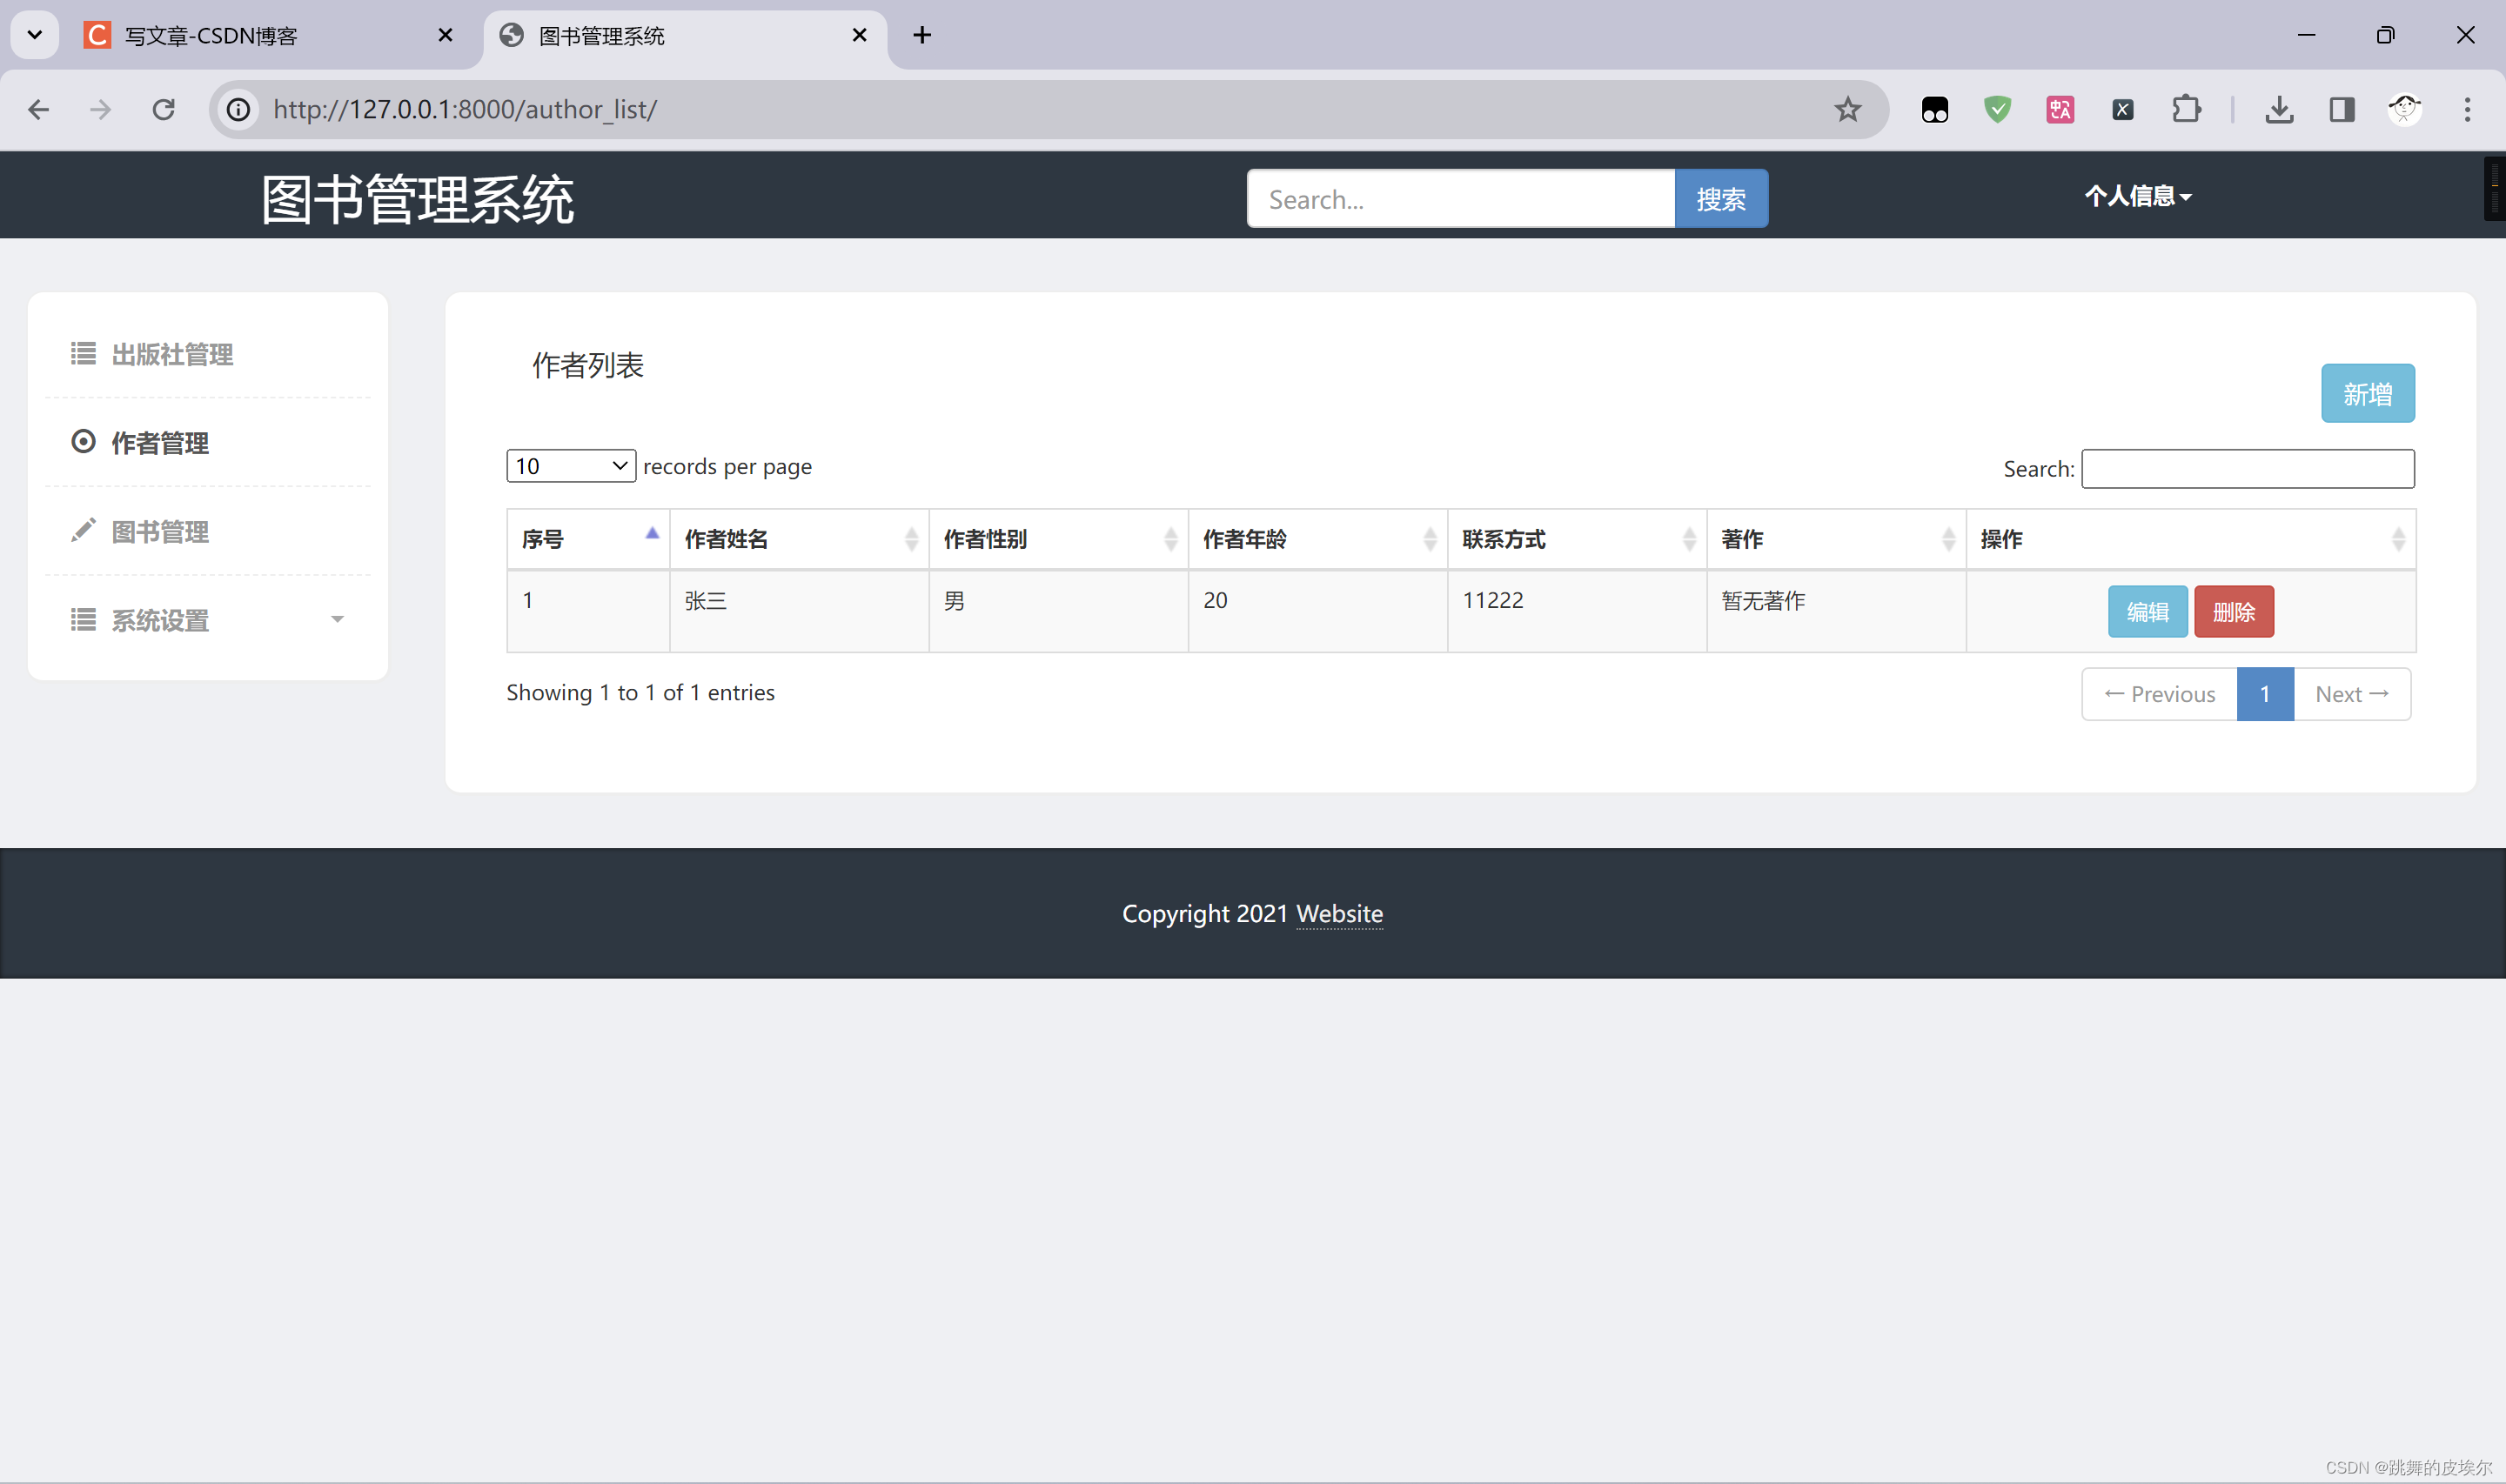Reload the page with refresh icon
The width and height of the screenshot is (2506, 1484).
pos(164,109)
